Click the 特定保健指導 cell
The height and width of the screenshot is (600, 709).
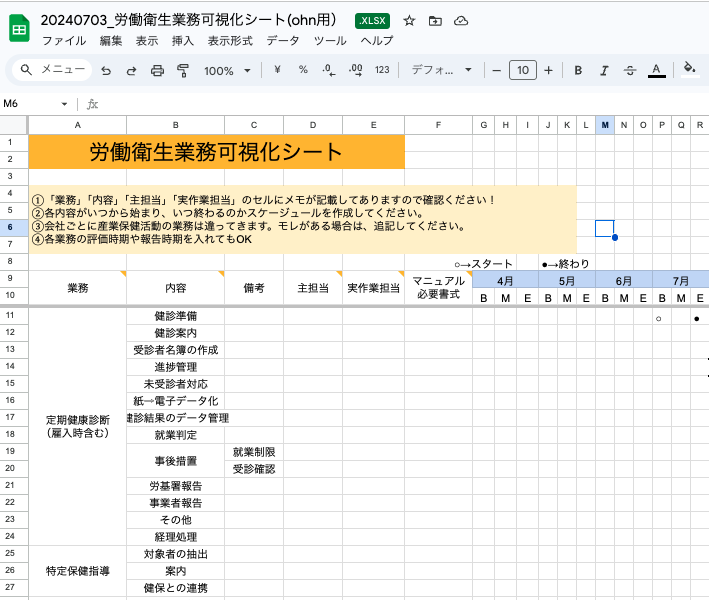coord(78,571)
